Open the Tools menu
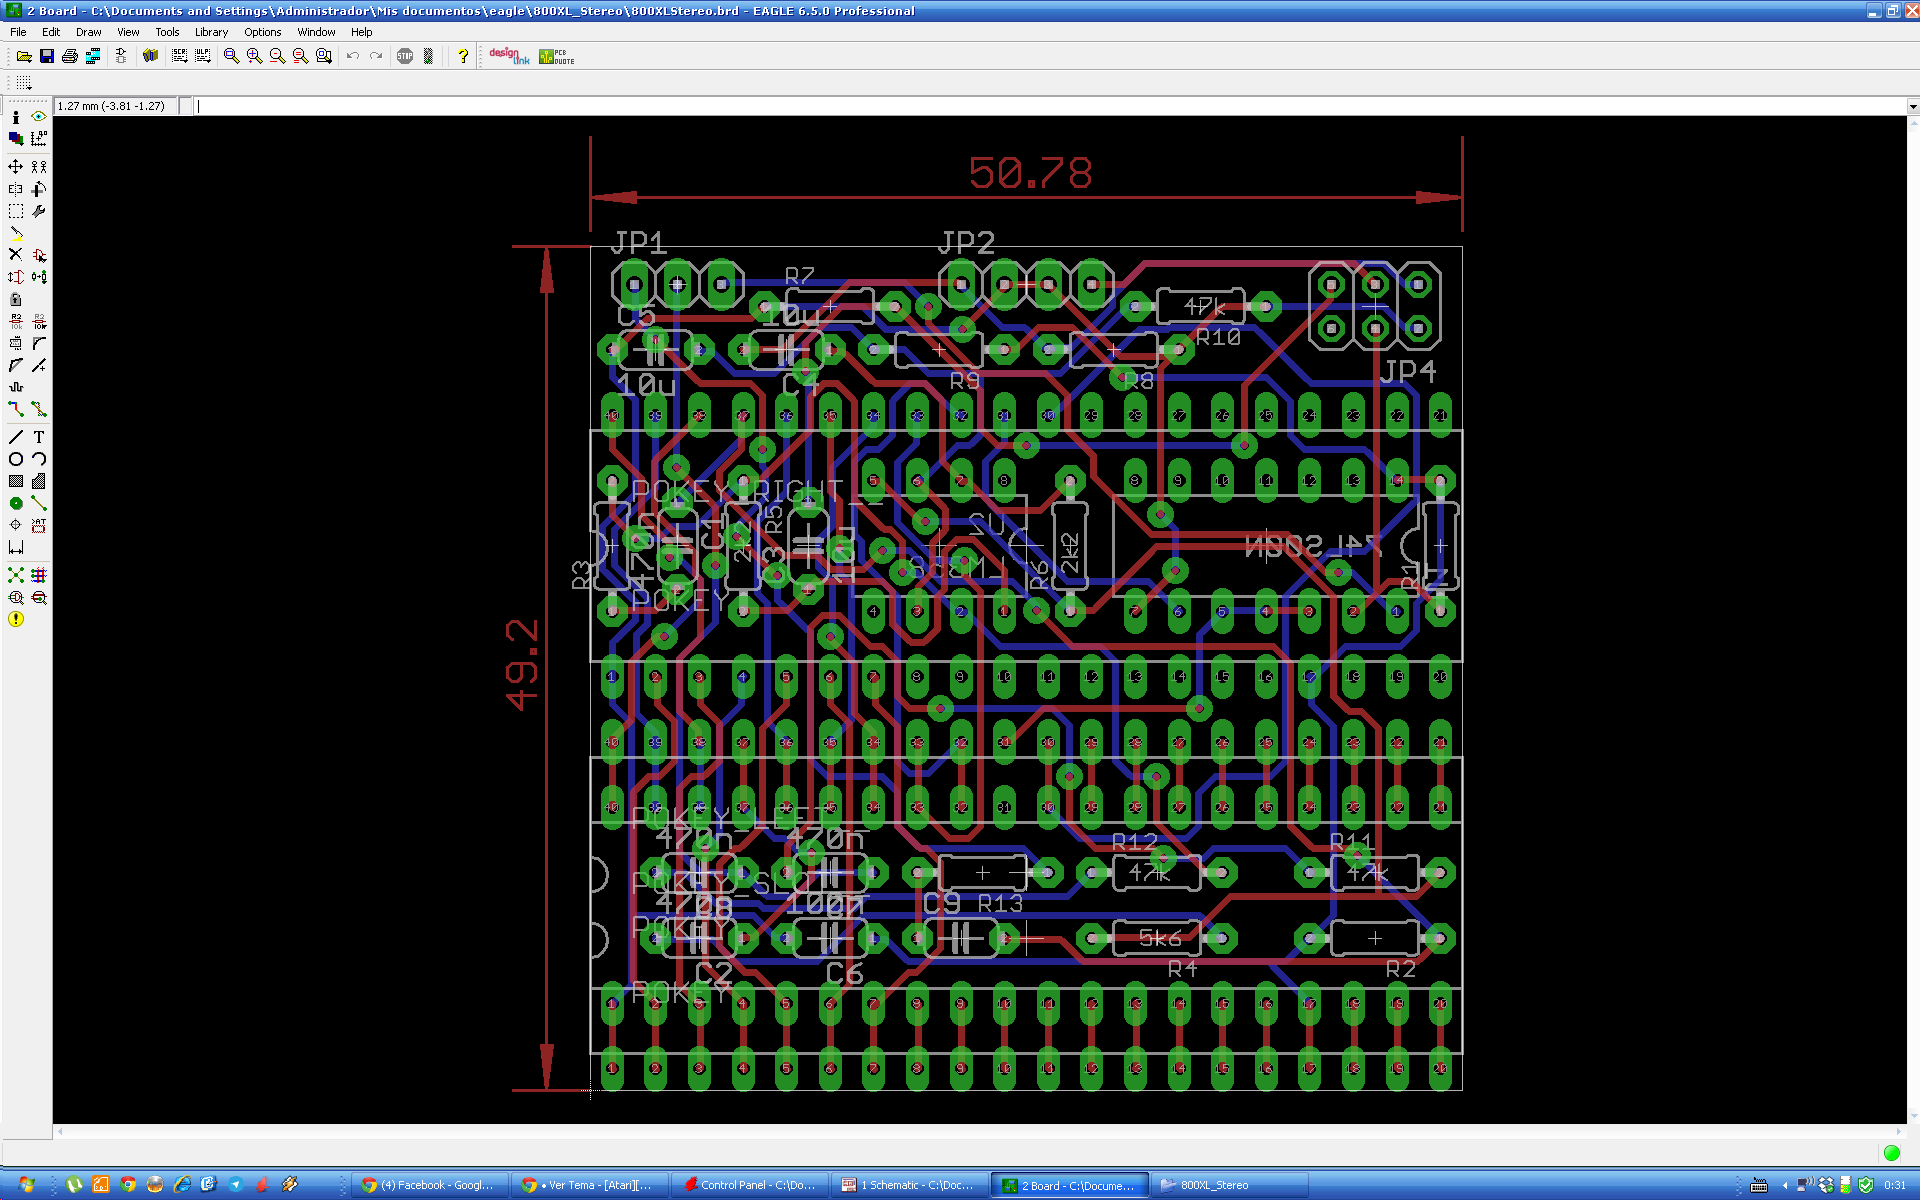 pos(167,32)
